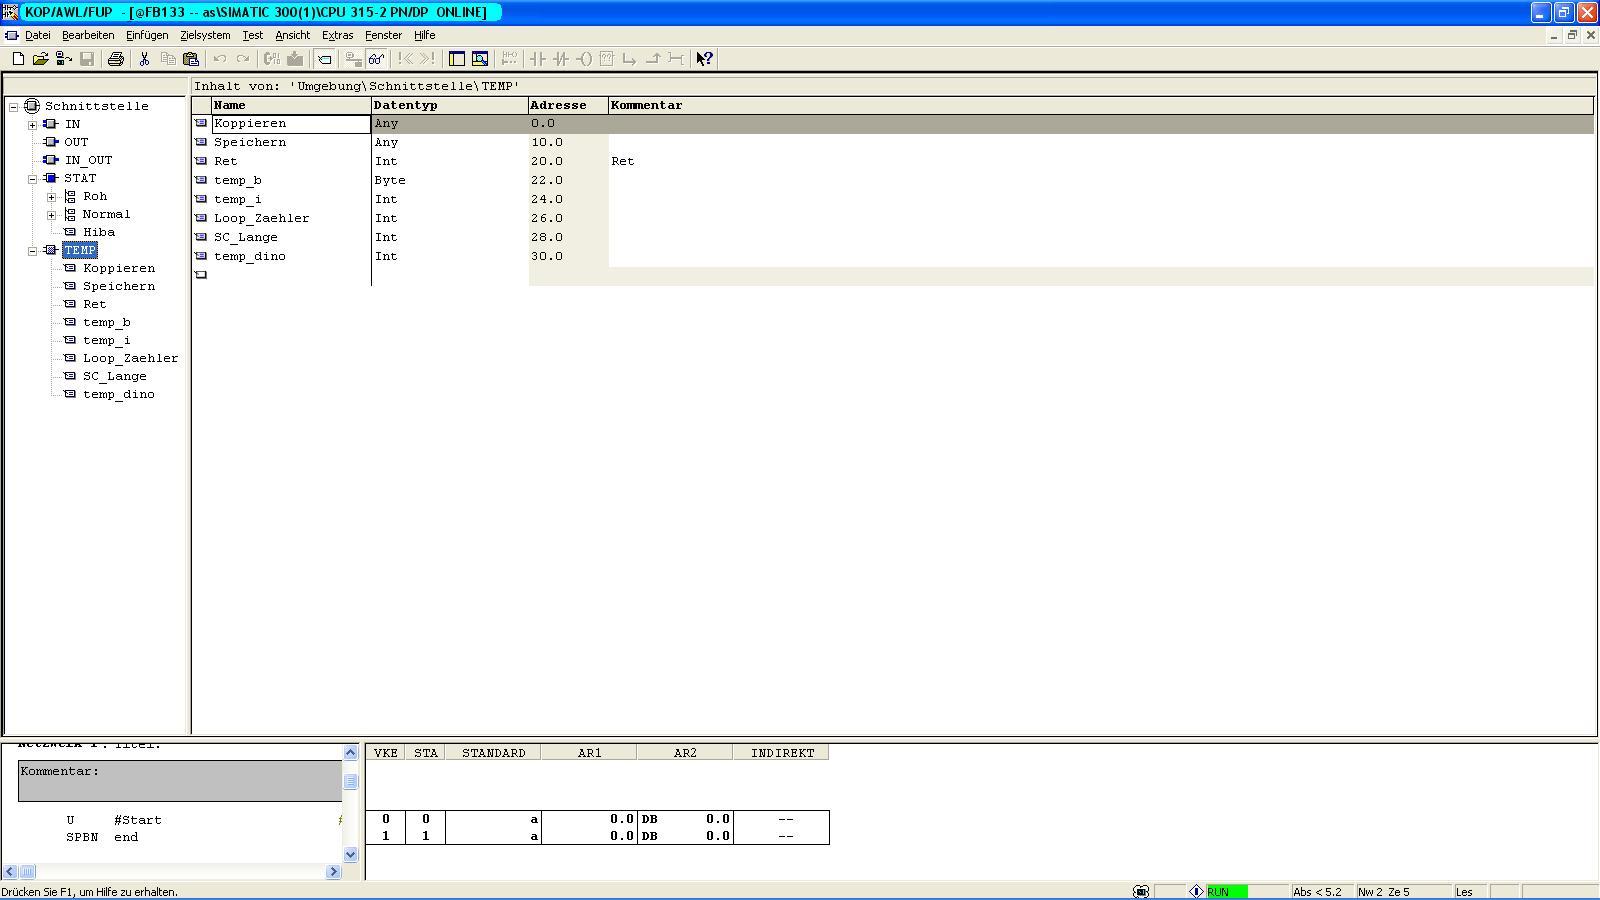Click the Cut scissors icon
Viewport: 1600px width, 900px height.
pyautogui.click(x=144, y=59)
